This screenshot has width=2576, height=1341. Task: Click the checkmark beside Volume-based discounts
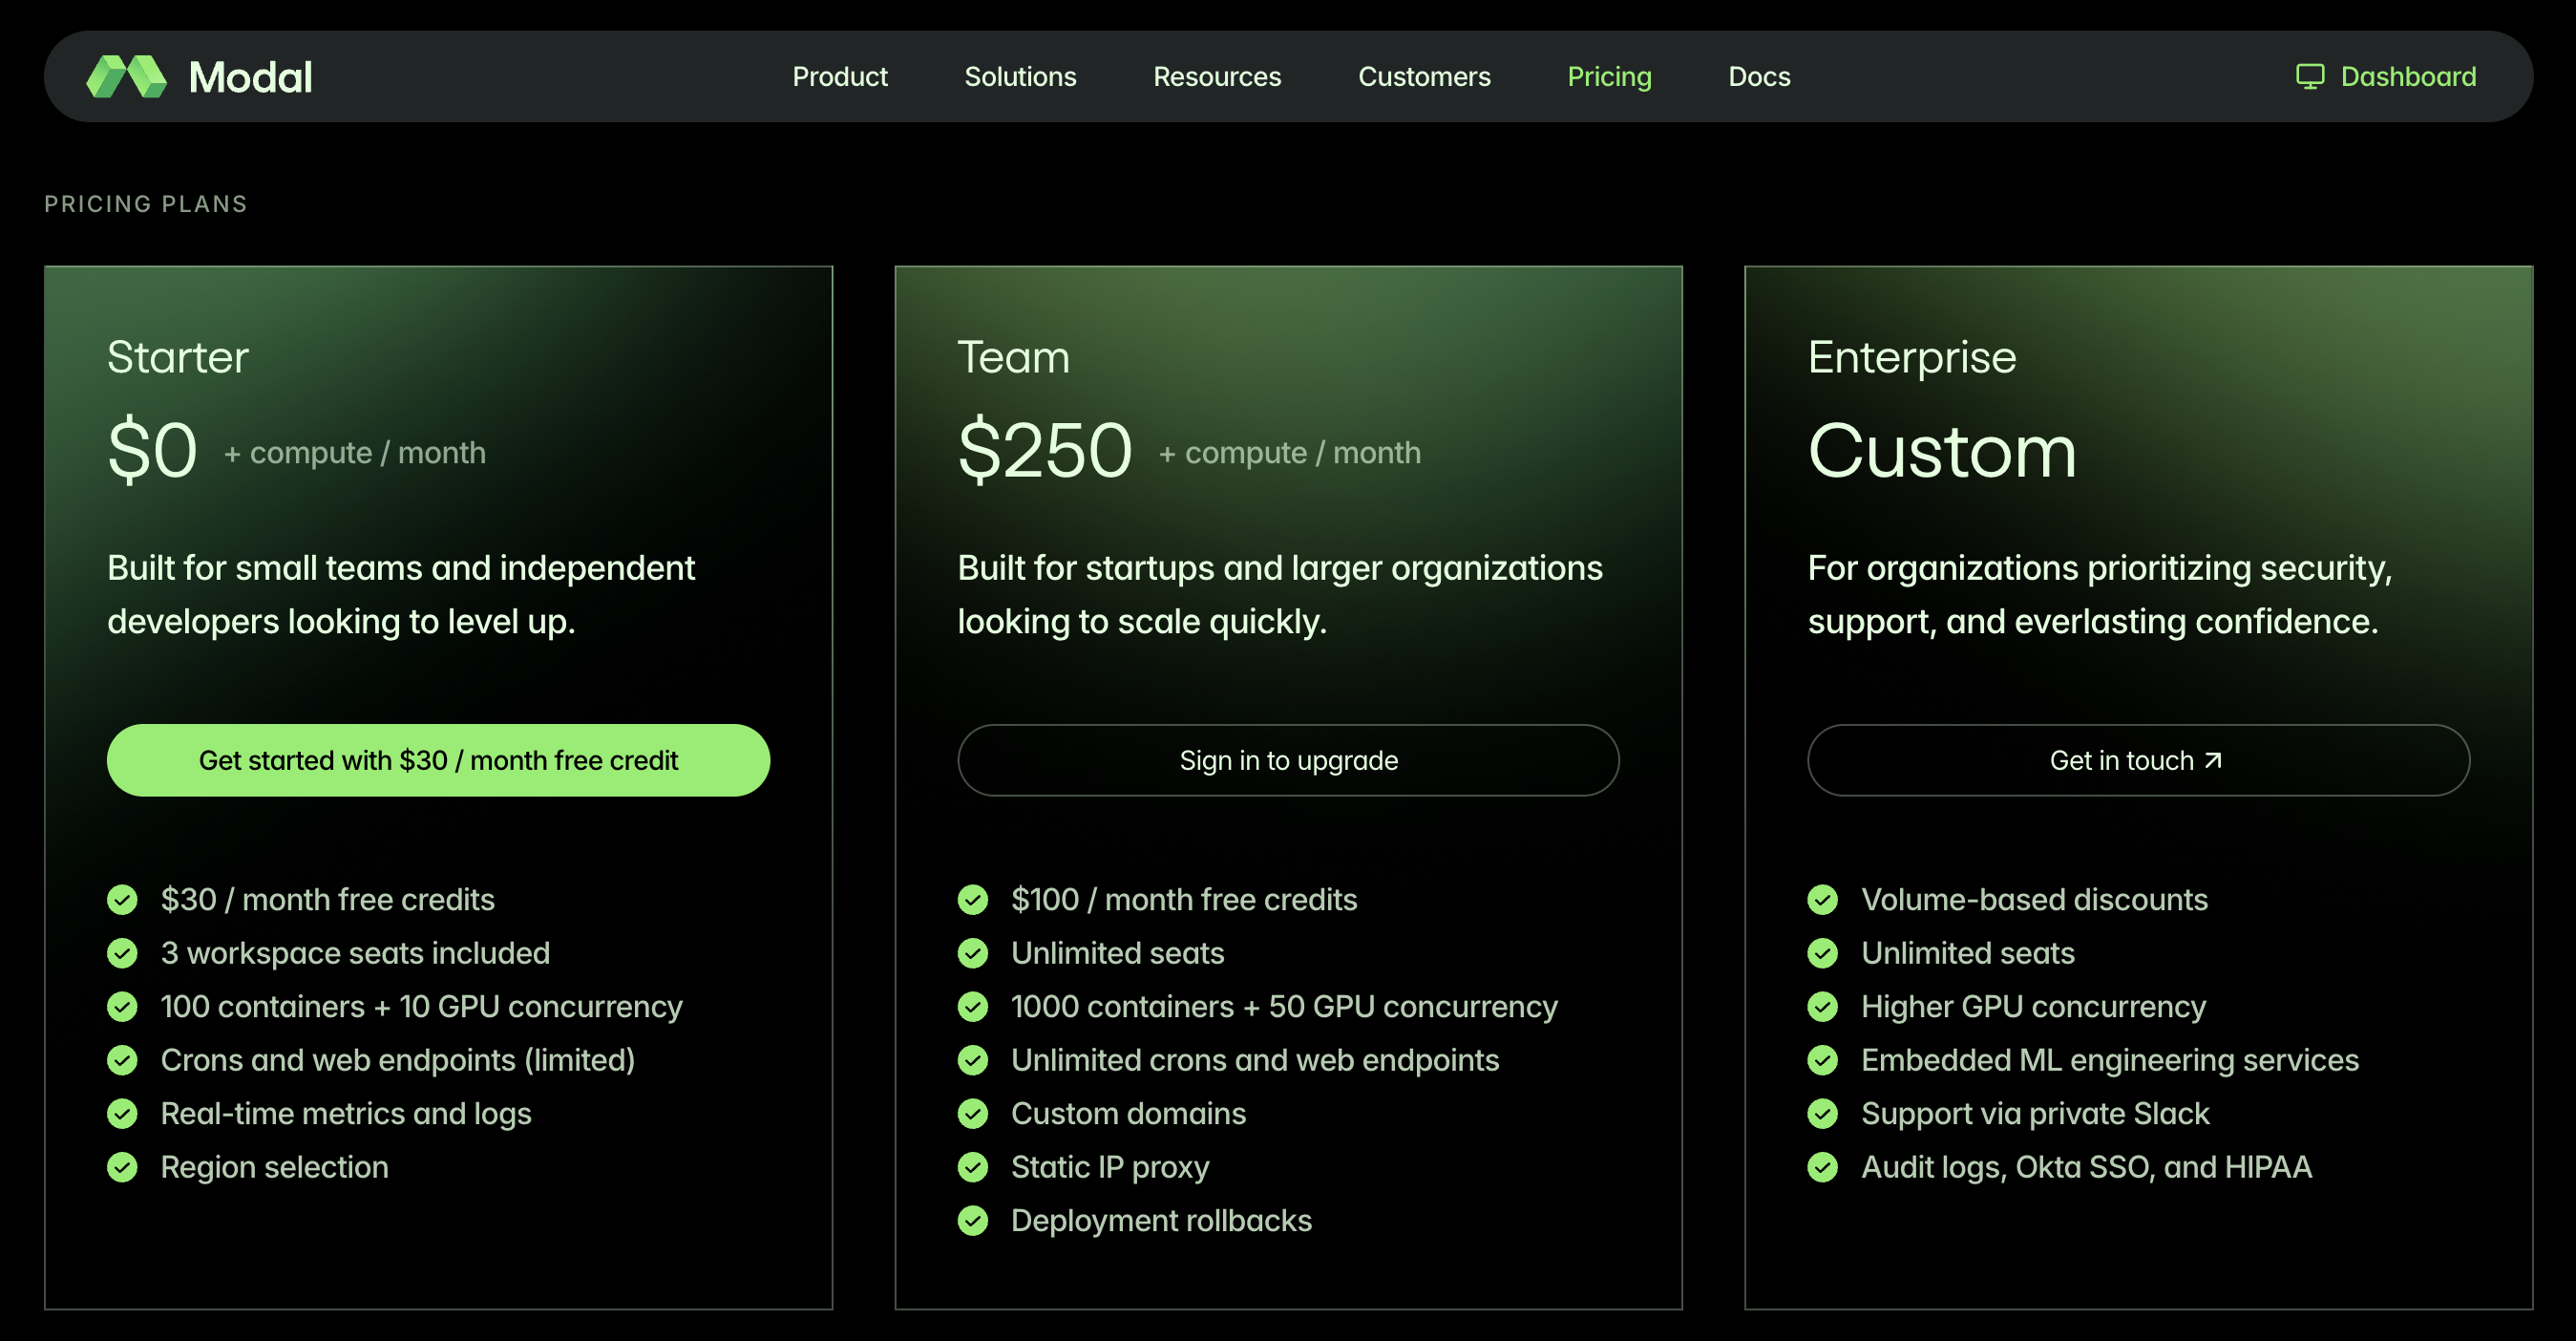pyautogui.click(x=1822, y=900)
